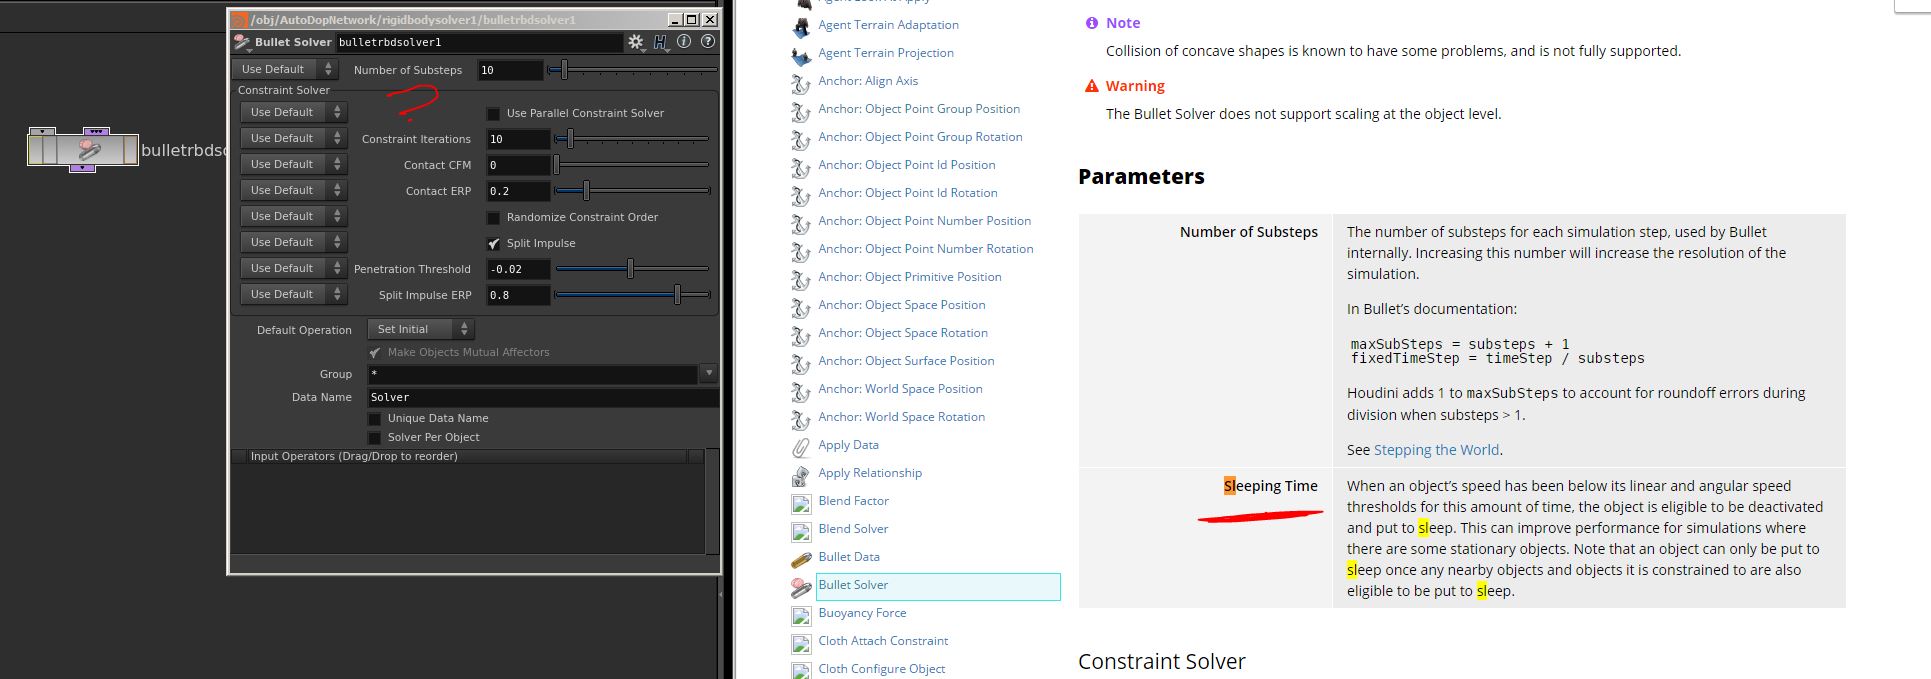1931x679 pixels.
Task: Enable Unique Data Name checkbox
Action: [x=375, y=418]
